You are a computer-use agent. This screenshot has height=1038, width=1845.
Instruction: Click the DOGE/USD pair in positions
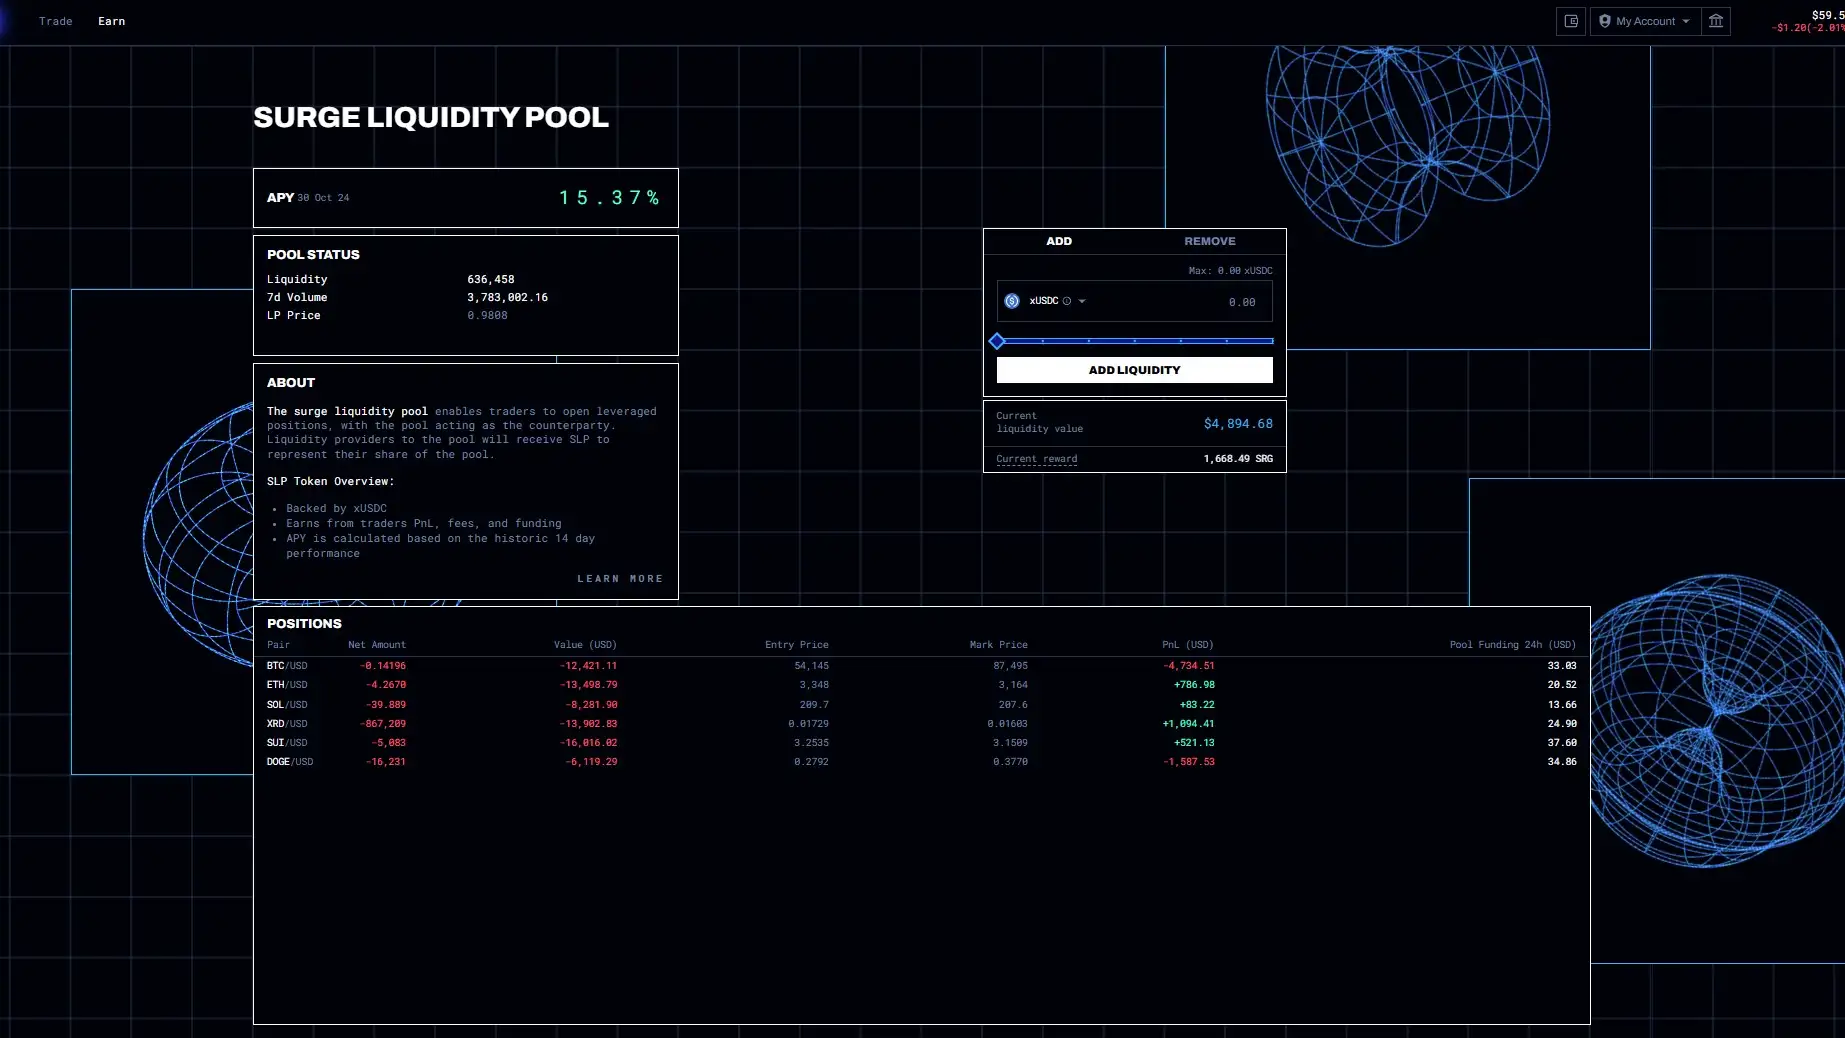[x=290, y=762]
